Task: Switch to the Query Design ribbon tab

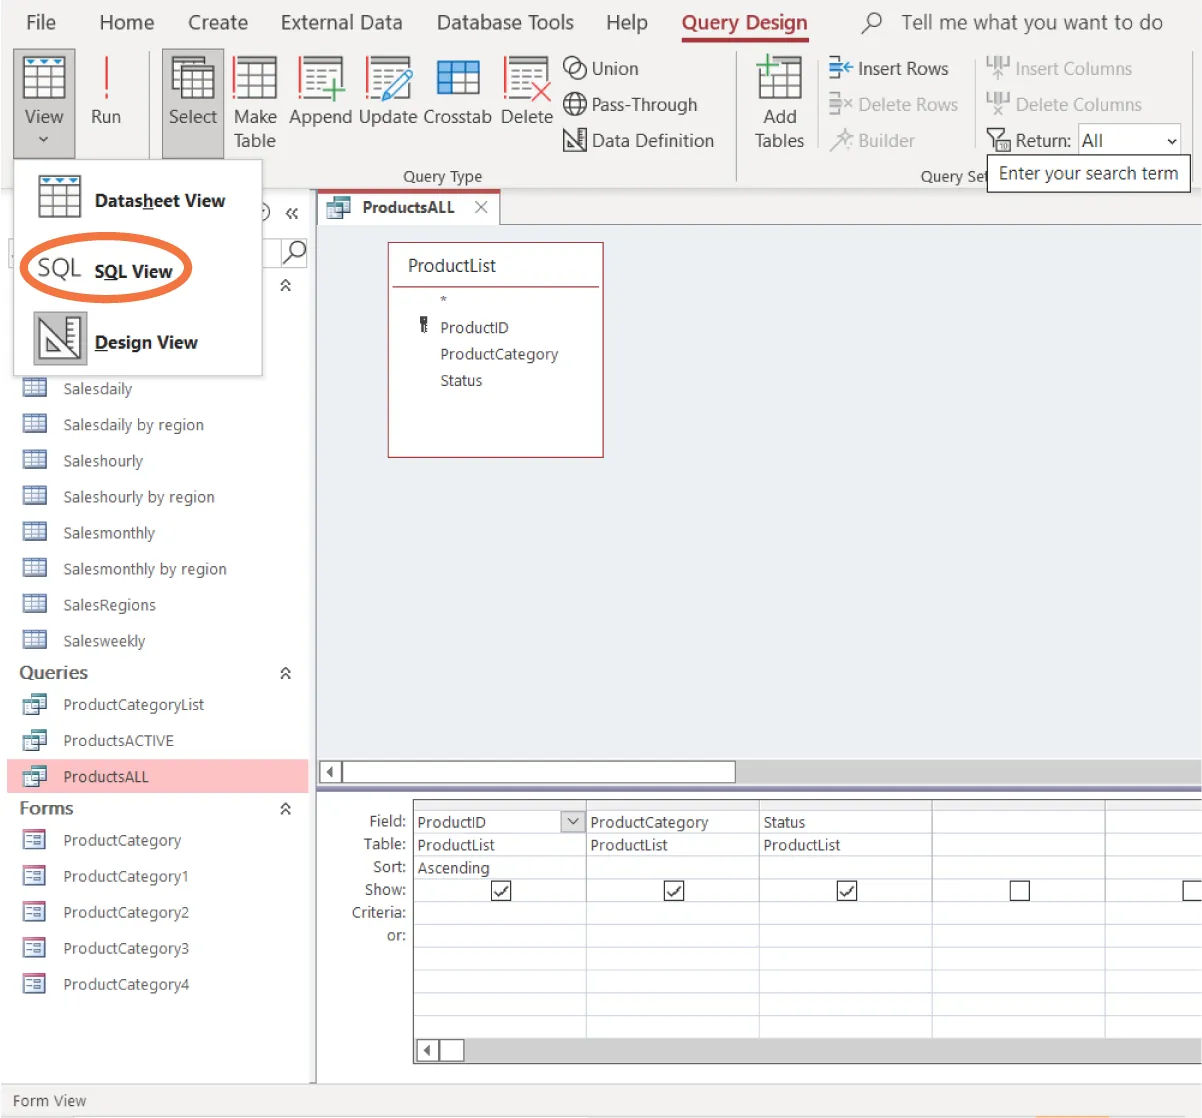Action: pos(744,22)
